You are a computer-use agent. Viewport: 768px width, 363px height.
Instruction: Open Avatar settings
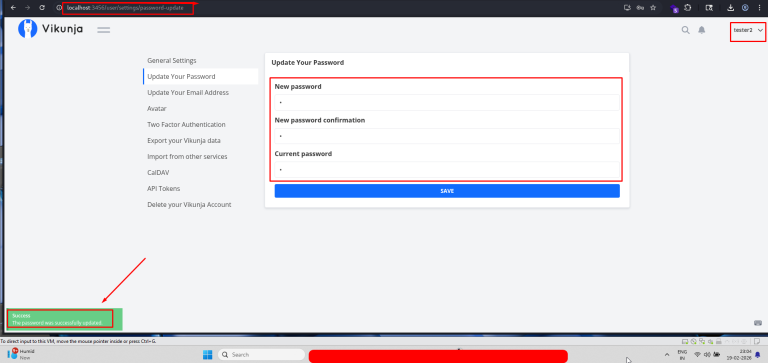coord(157,109)
